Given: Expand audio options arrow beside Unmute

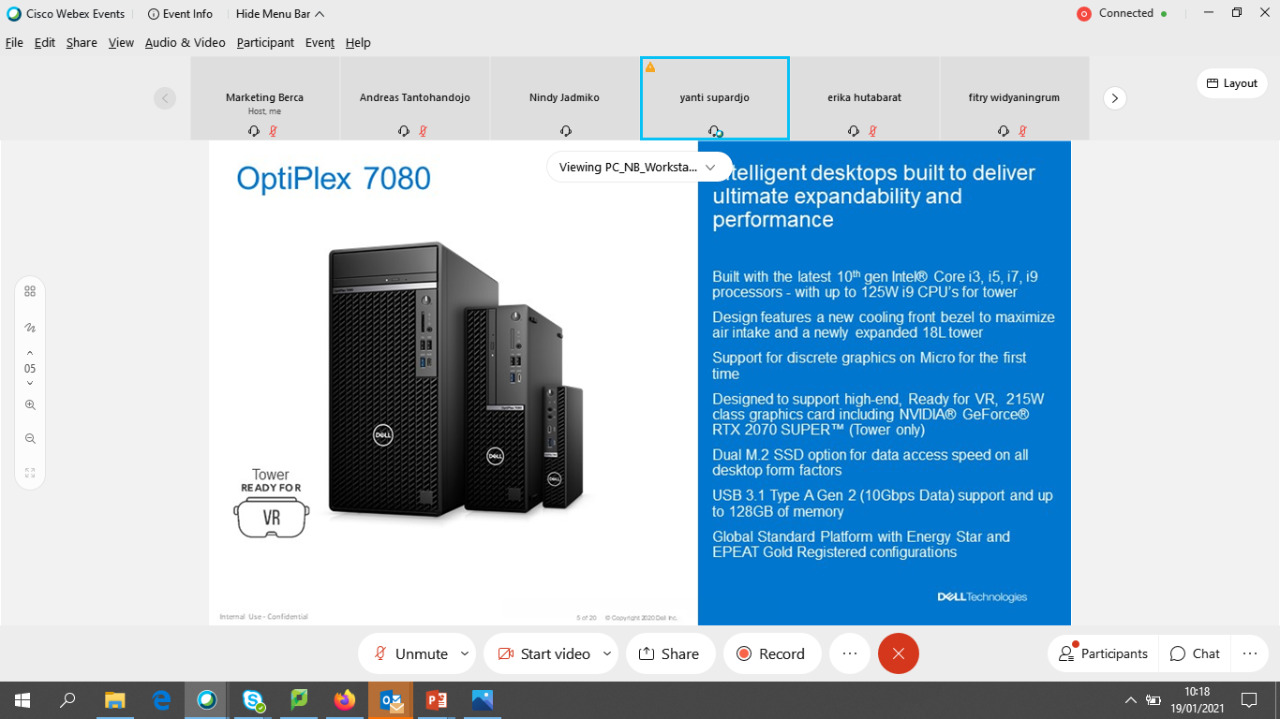Looking at the screenshot, I should tap(465, 653).
